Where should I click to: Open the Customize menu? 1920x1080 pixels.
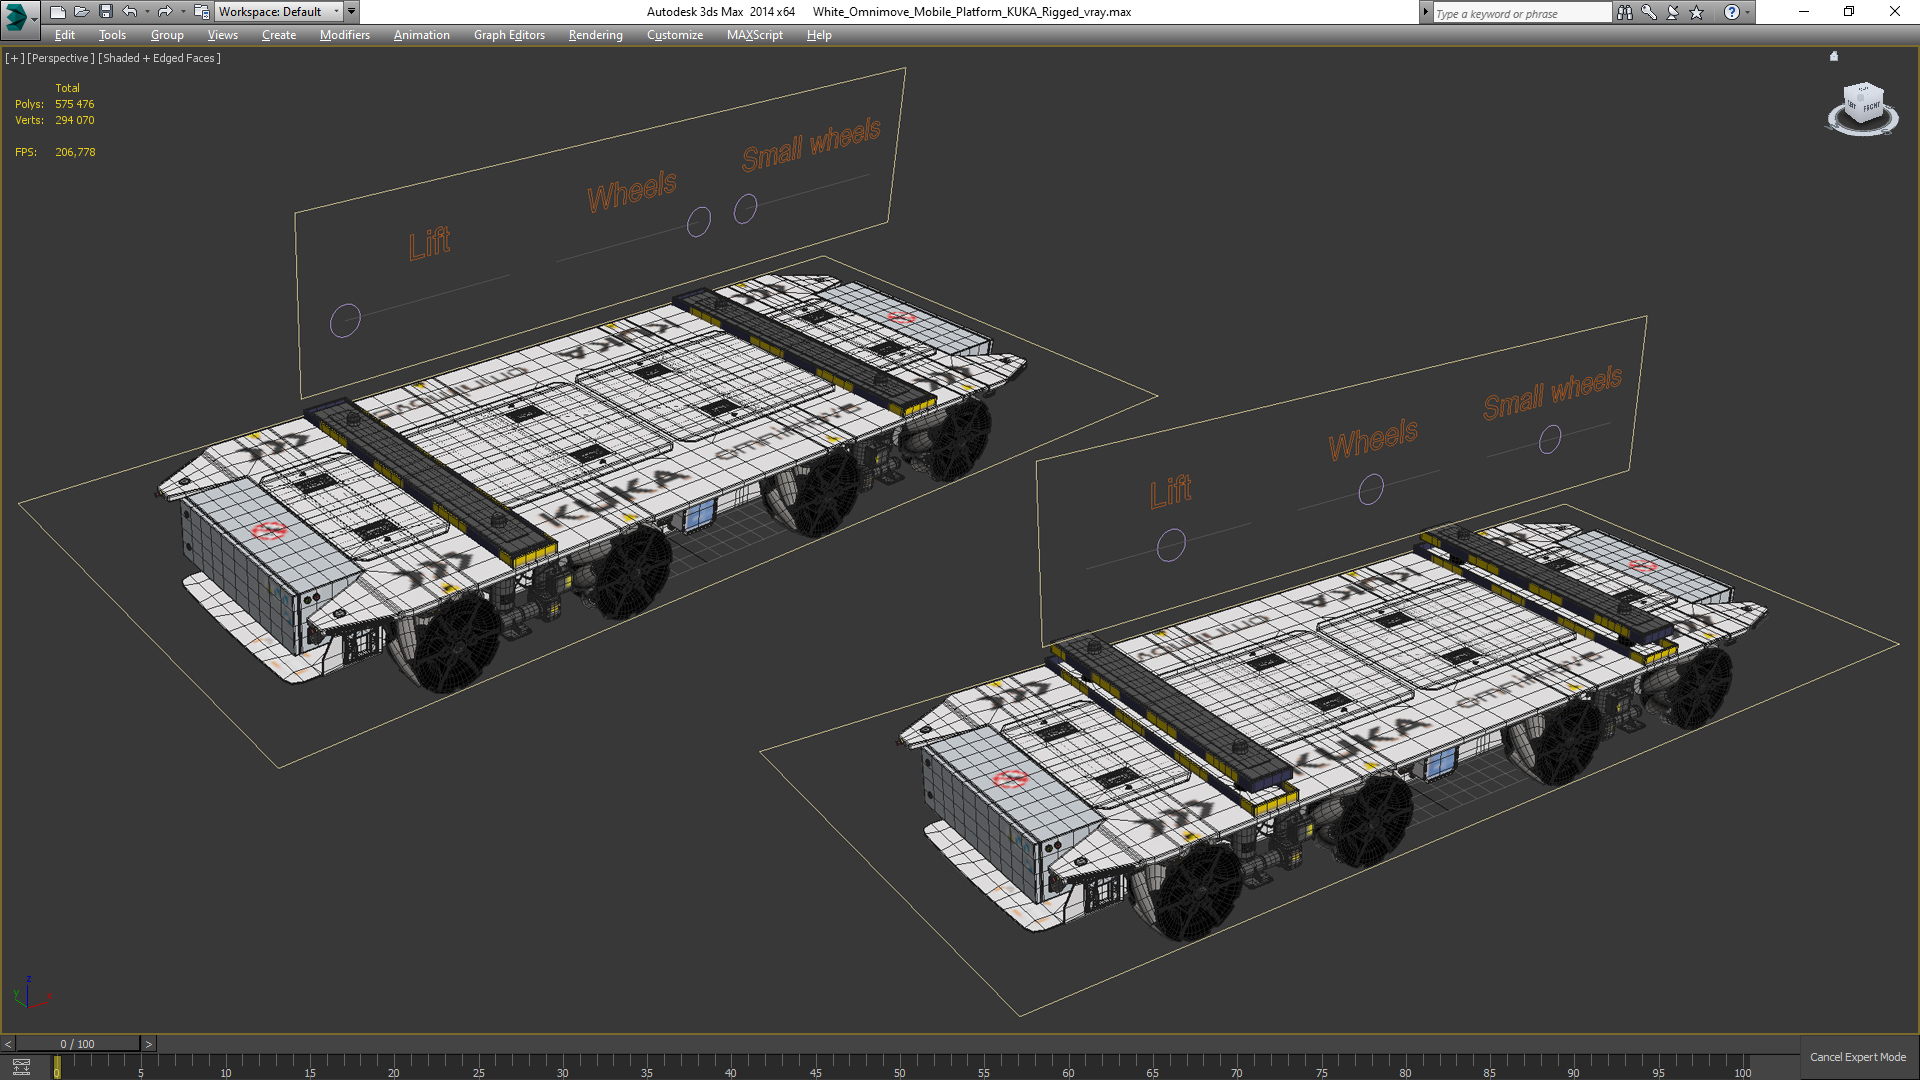coord(674,35)
